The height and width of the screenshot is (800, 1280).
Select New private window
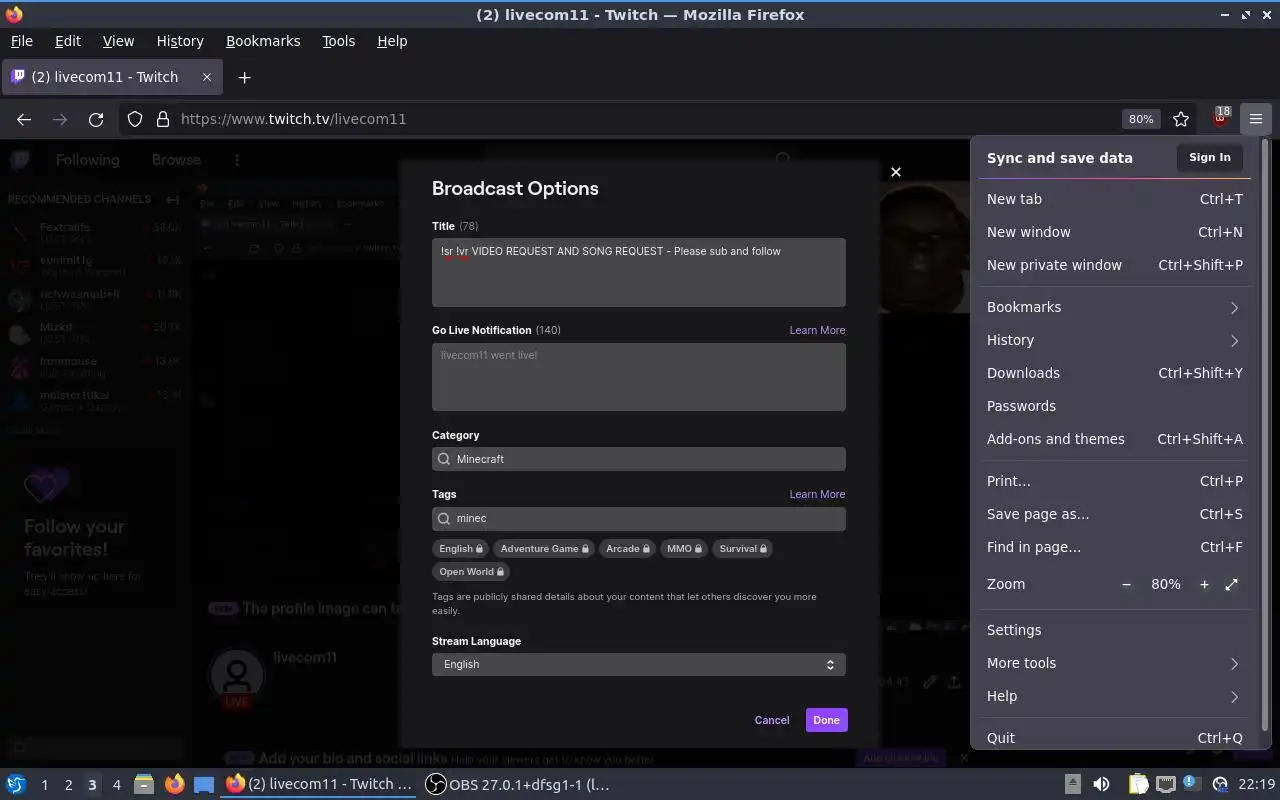[1116, 265]
